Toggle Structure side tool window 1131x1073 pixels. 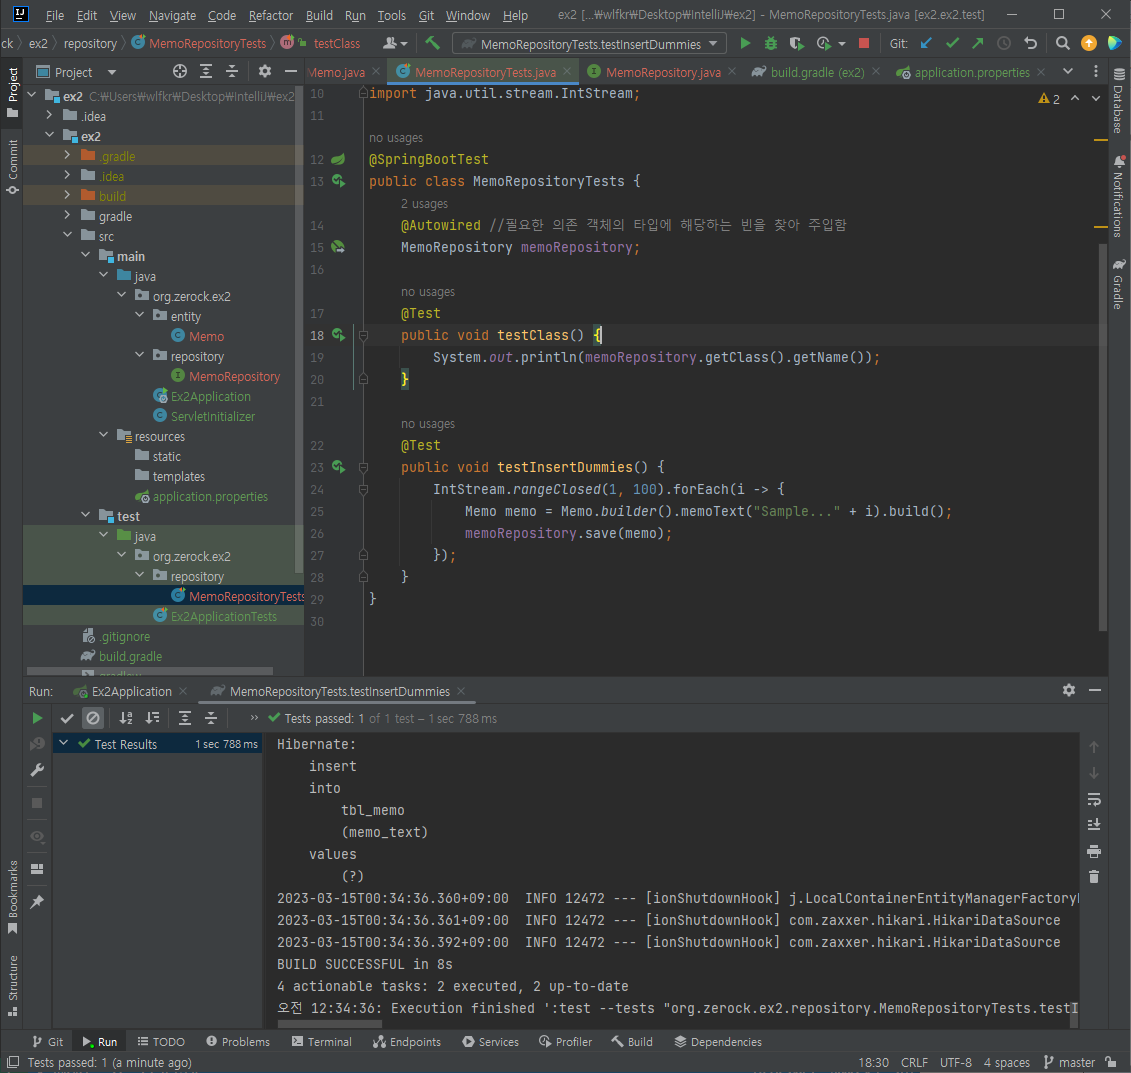[12, 985]
